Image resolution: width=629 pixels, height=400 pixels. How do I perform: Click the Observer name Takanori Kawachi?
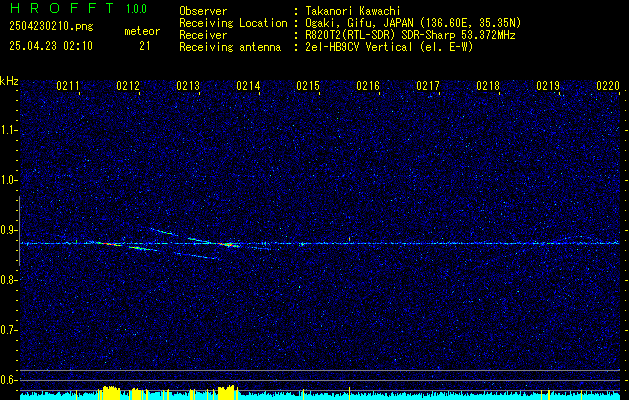pyautogui.click(x=353, y=11)
